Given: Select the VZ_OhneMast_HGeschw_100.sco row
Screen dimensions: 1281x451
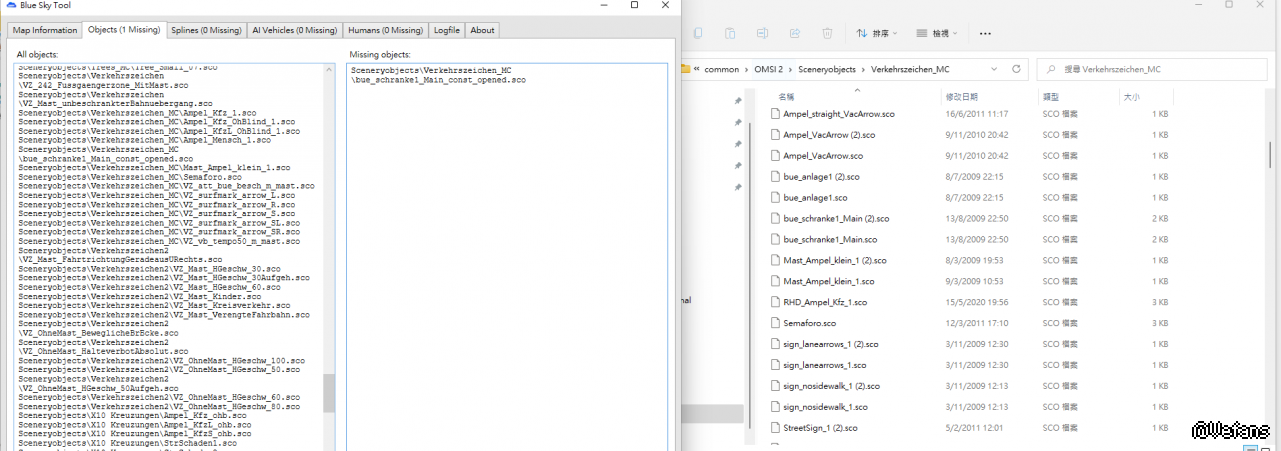Looking at the screenshot, I should pyautogui.click(x=161, y=361).
